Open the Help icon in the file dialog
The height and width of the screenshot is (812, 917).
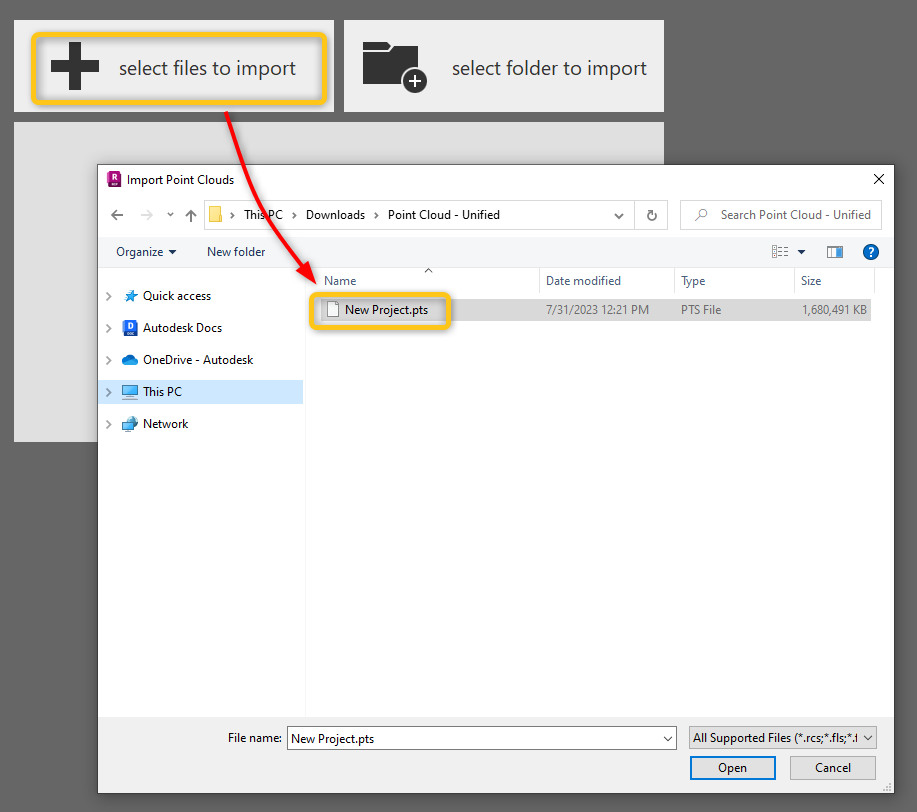tap(870, 251)
